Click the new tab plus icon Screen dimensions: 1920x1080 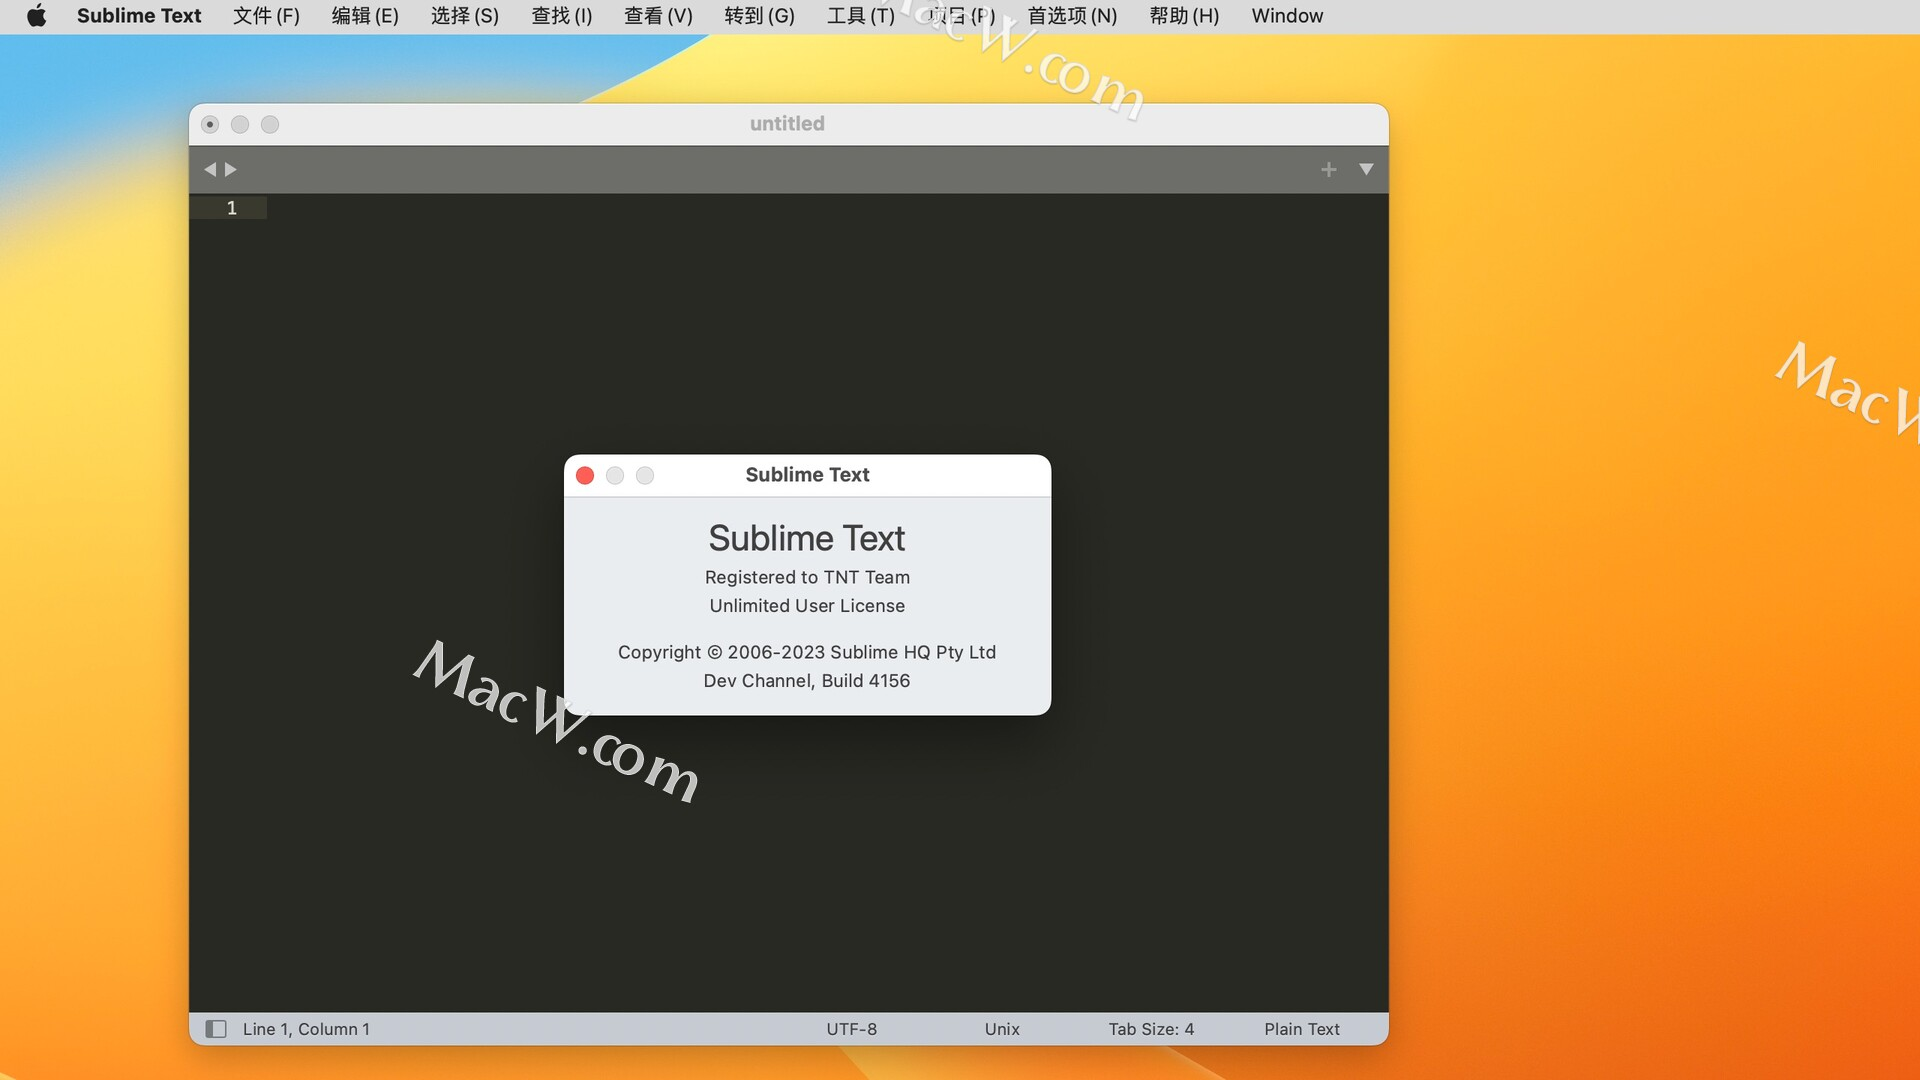pyautogui.click(x=1329, y=169)
